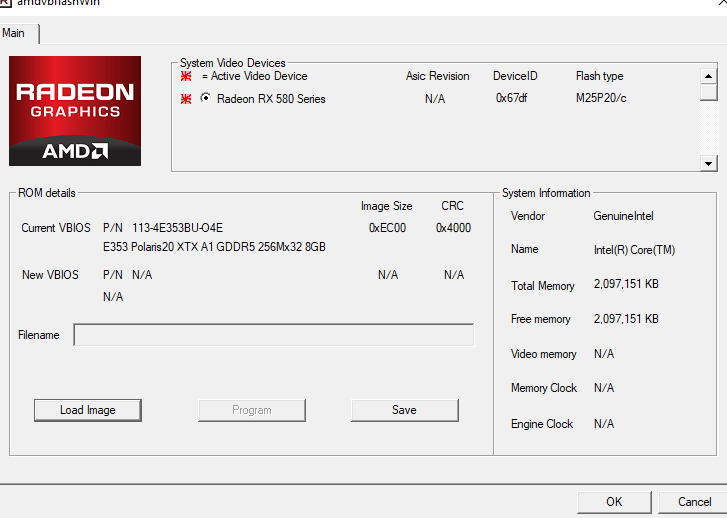Confirm with the OK button

(x=614, y=502)
